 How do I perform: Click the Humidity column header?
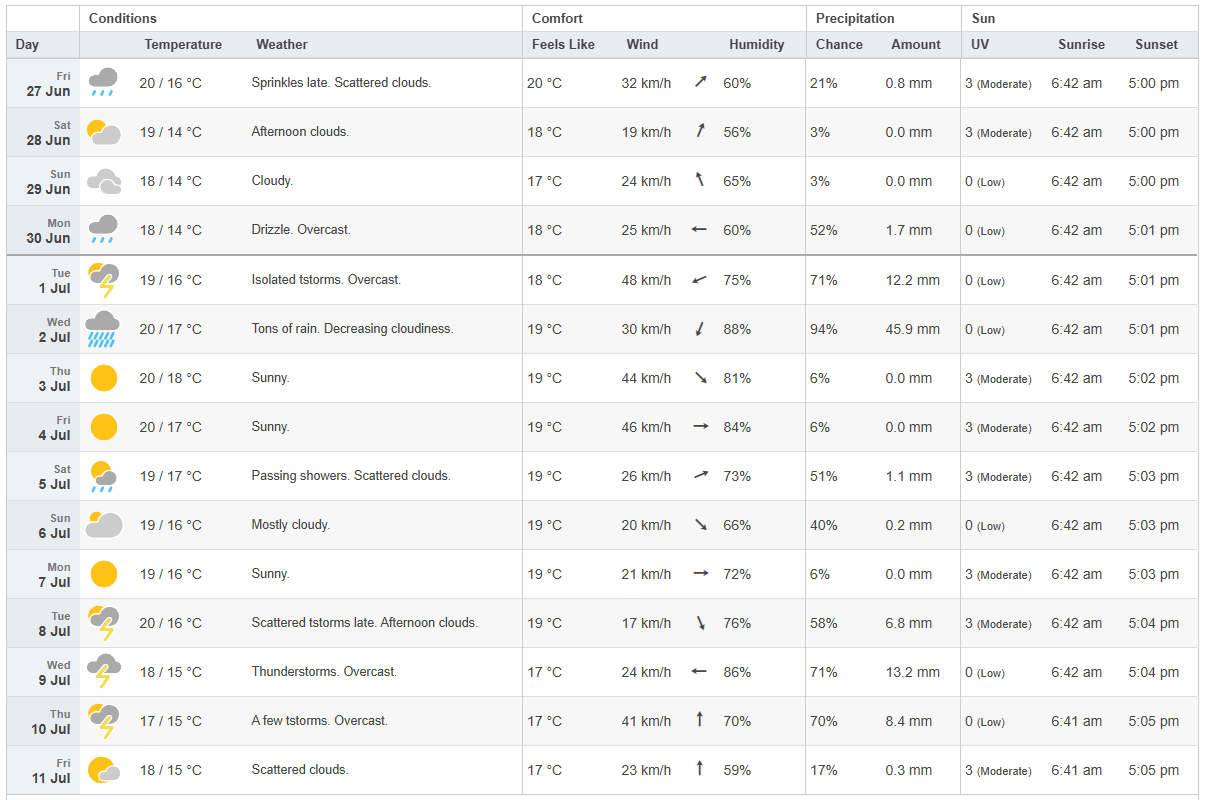tap(756, 45)
